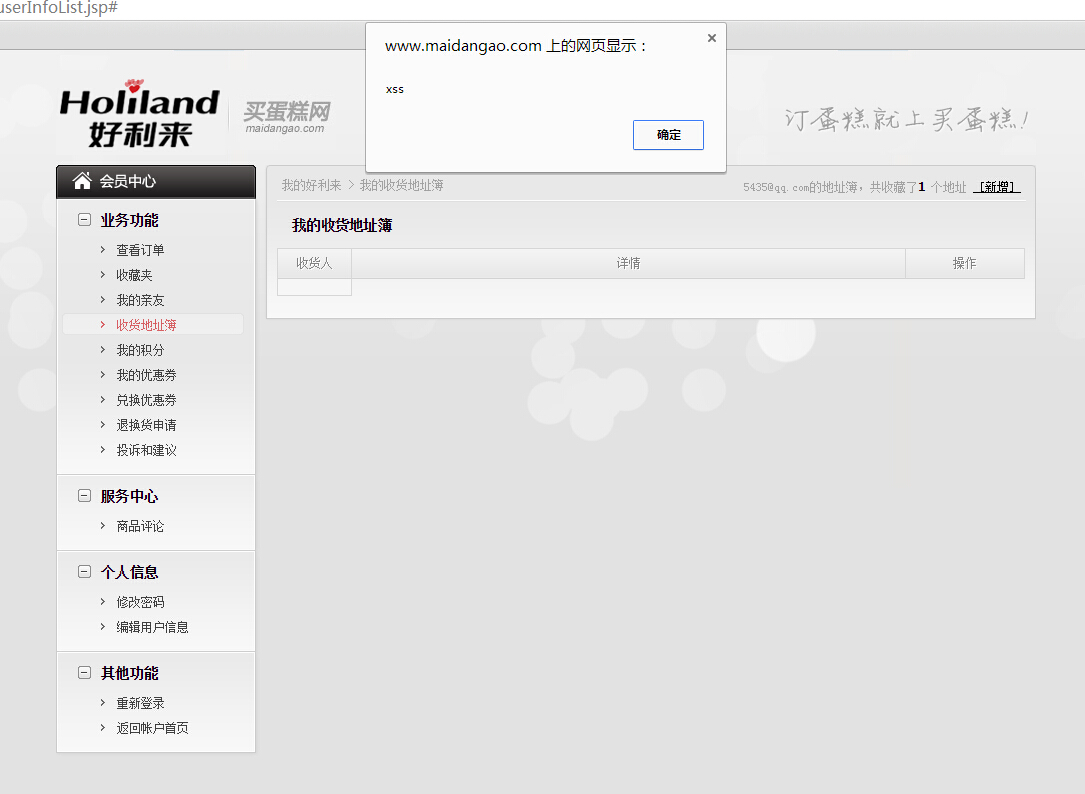Open 我的优惠券 in sidebar

point(146,375)
